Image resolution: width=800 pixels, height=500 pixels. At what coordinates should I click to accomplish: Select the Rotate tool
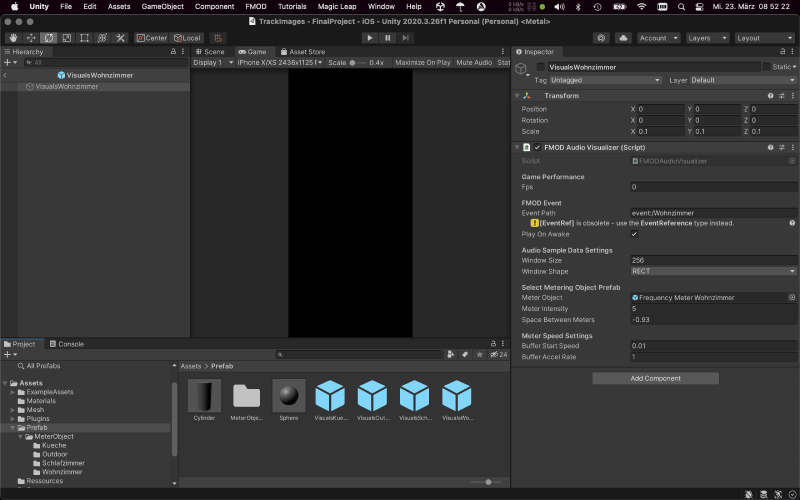tap(48, 38)
